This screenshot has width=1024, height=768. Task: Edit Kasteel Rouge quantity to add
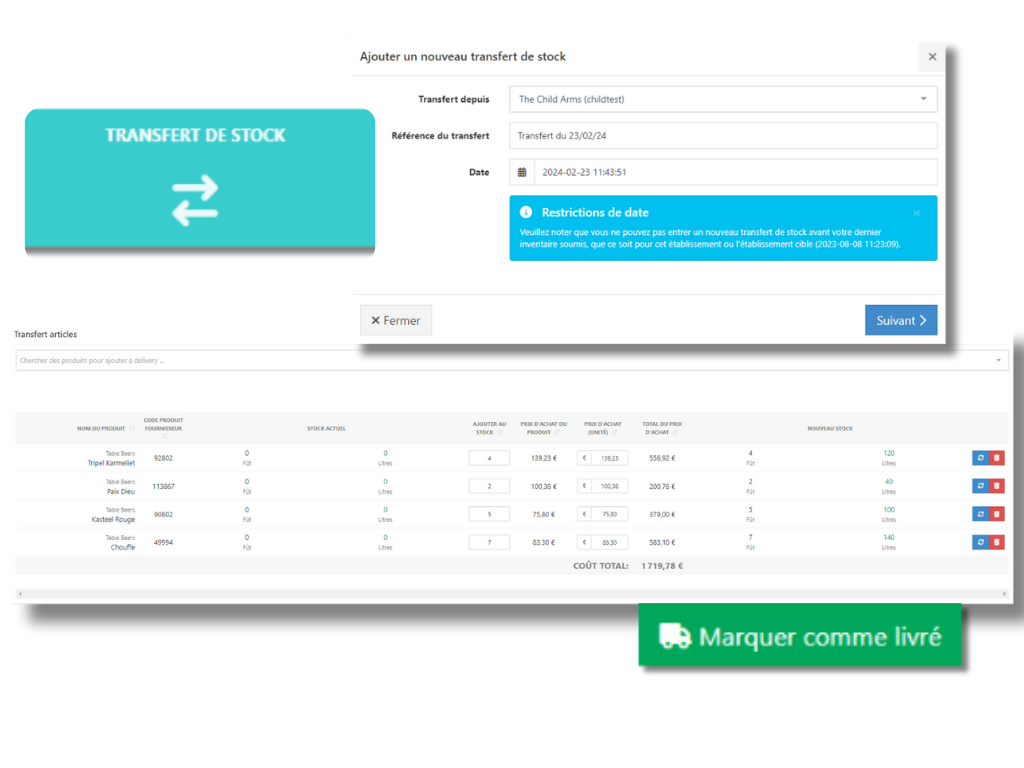coord(489,514)
